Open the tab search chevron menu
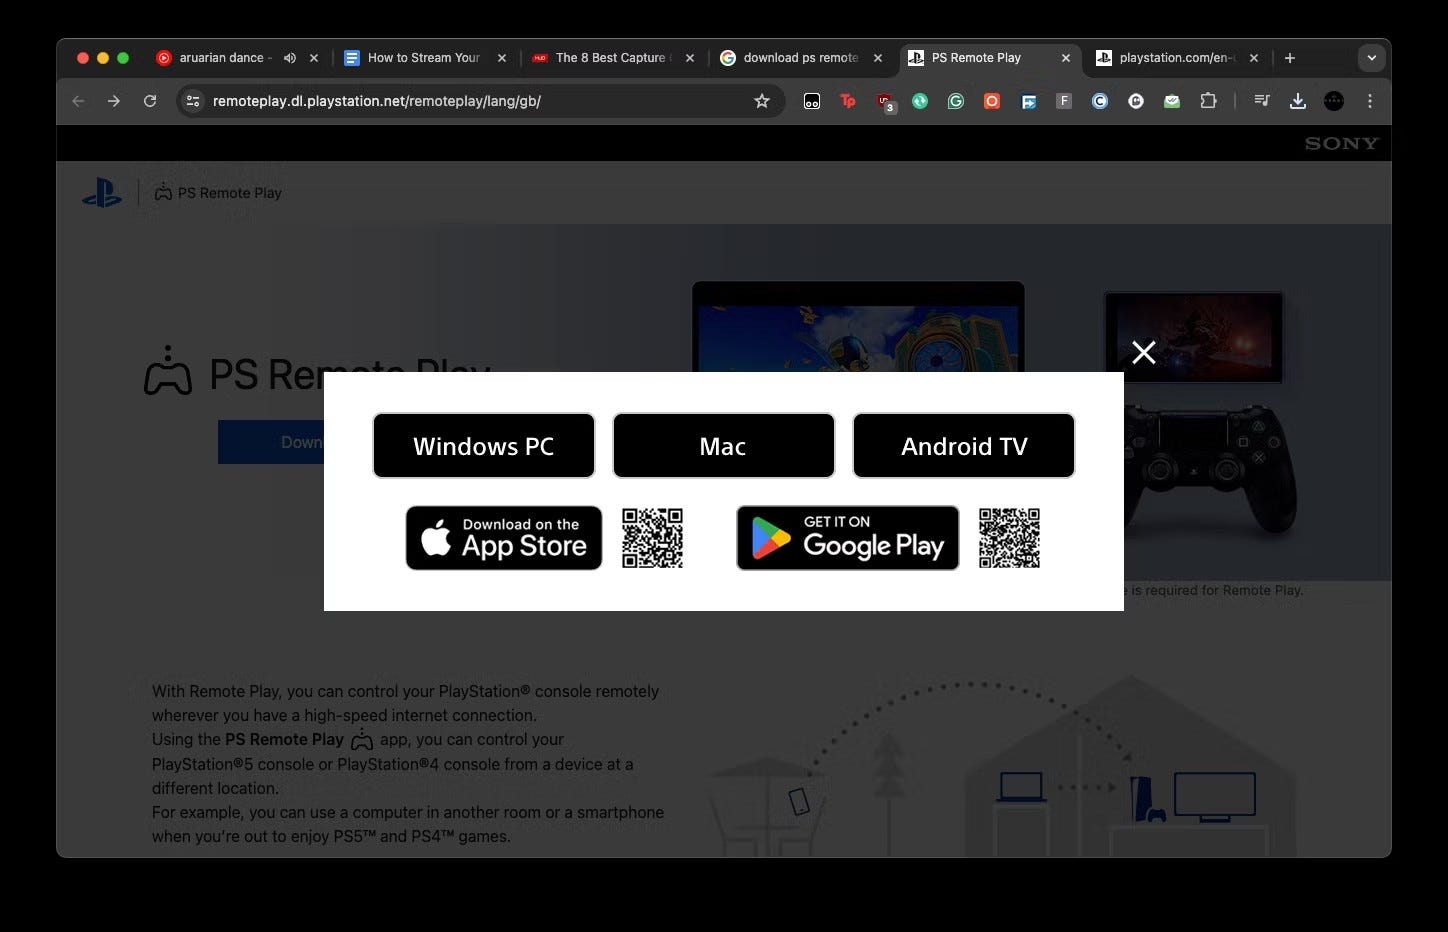This screenshot has width=1448, height=932. [1371, 57]
